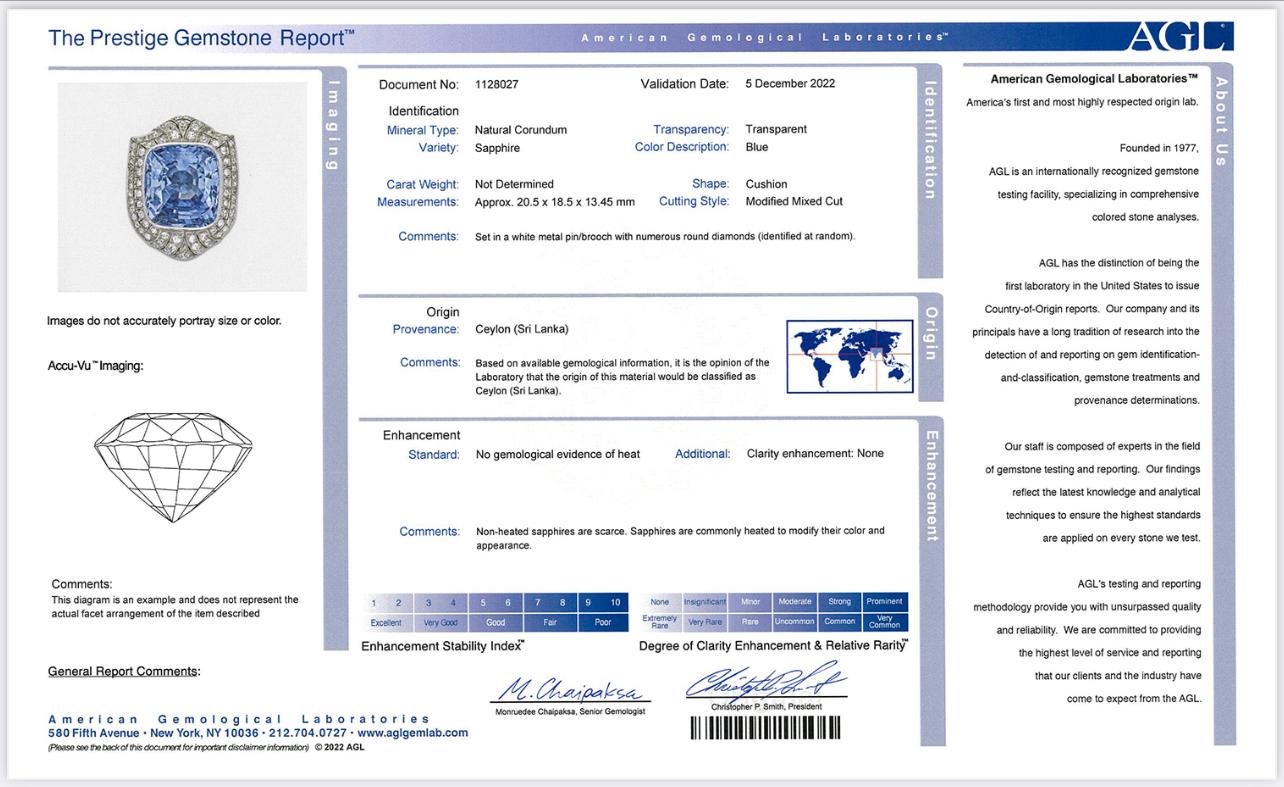Image resolution: width=1284 pixels, height=787 pixels.
Task: Click the M. Chaipaksa signature
Action: (x=569, y=689)
